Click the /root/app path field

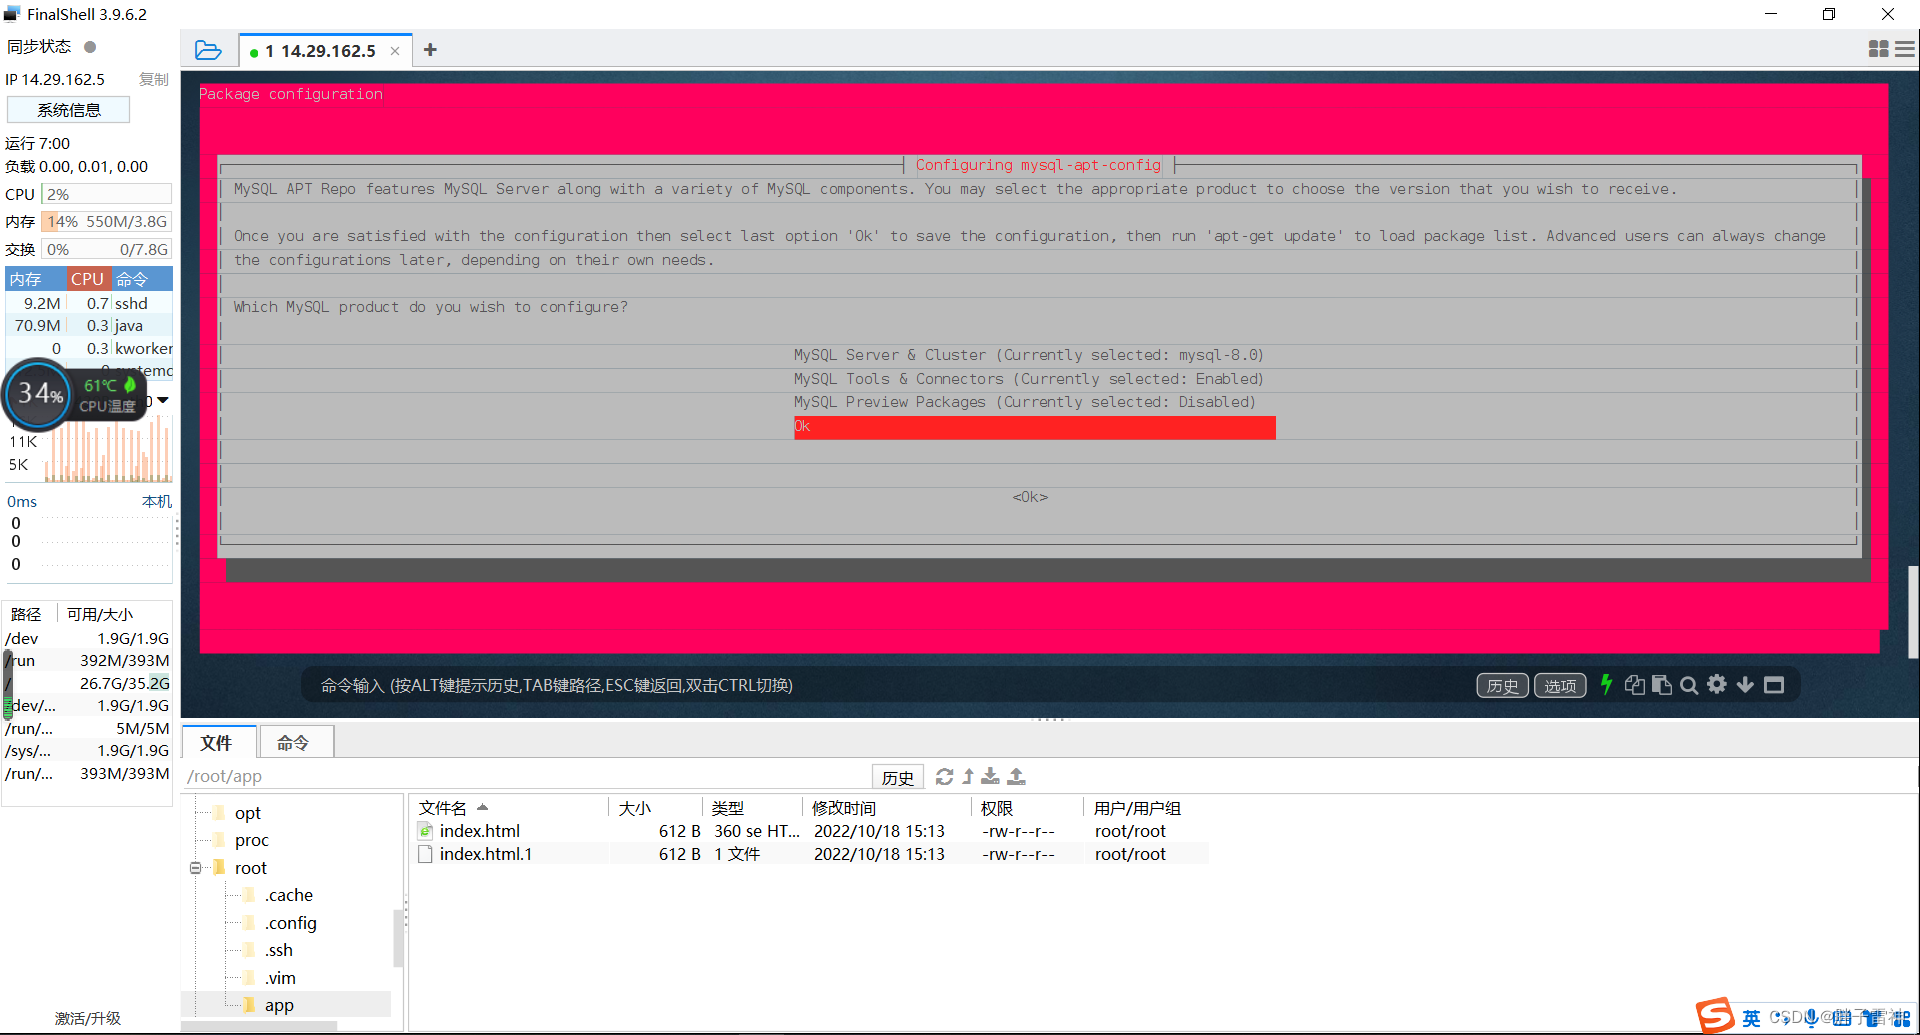click(x=526, y=776)
